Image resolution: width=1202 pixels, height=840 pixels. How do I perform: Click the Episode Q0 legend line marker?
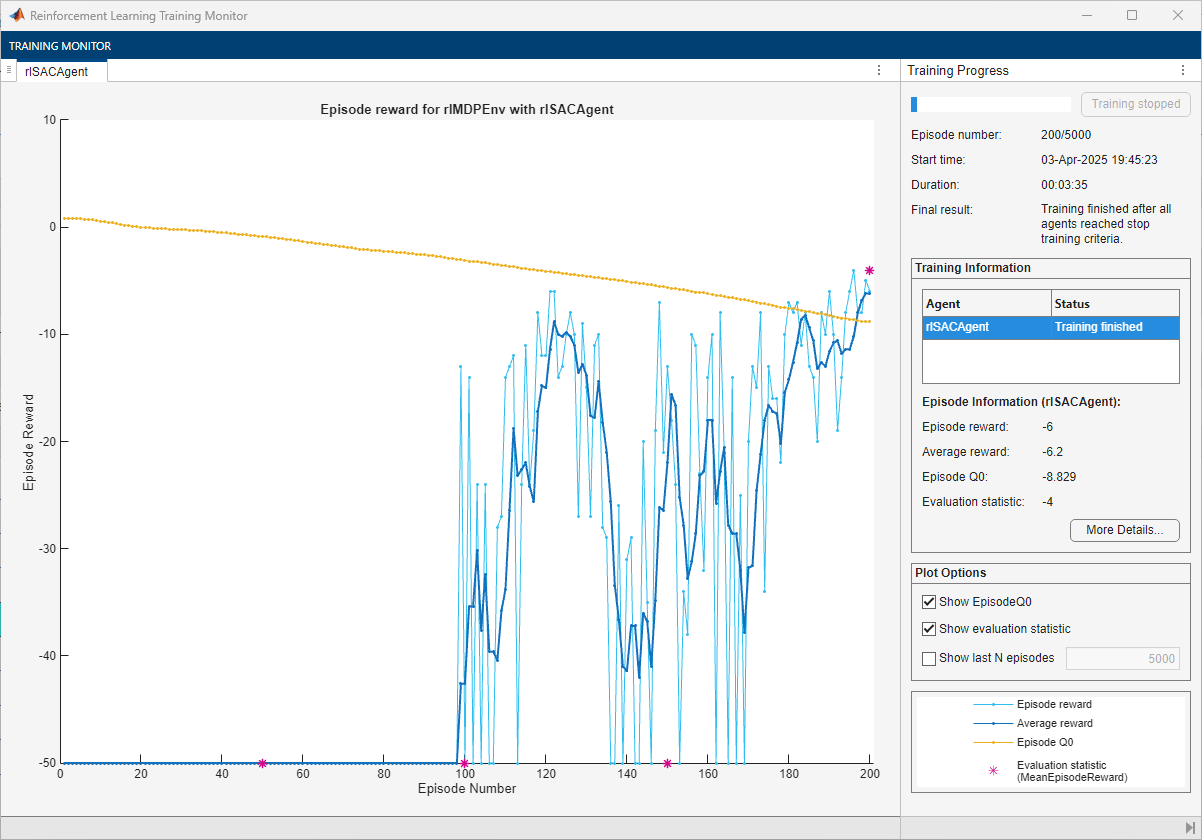pos(992,742)
